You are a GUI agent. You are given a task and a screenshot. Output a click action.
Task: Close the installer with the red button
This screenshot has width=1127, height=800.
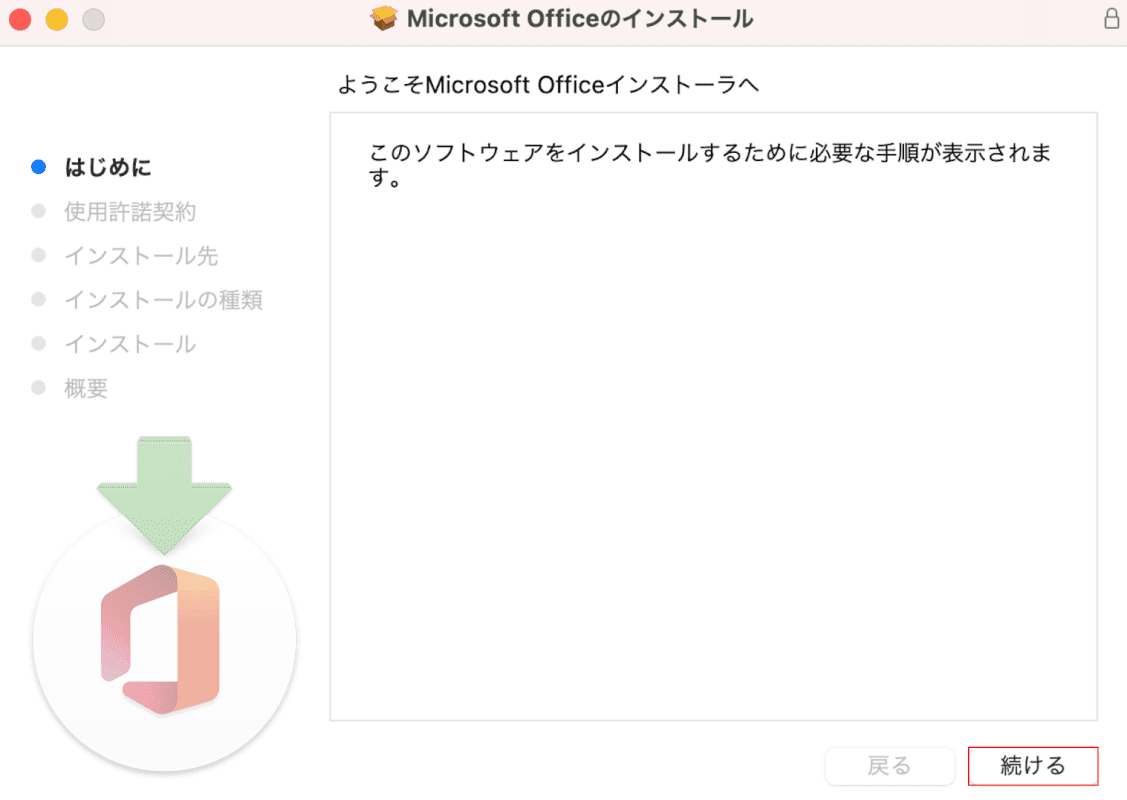[20, 19]
